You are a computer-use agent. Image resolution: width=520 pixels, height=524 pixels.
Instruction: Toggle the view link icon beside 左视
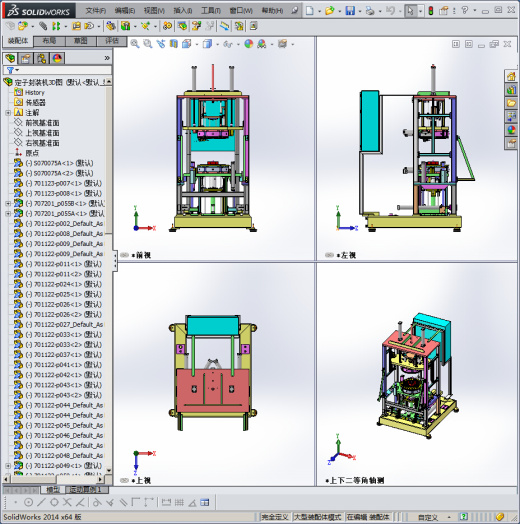click(329, 255)
